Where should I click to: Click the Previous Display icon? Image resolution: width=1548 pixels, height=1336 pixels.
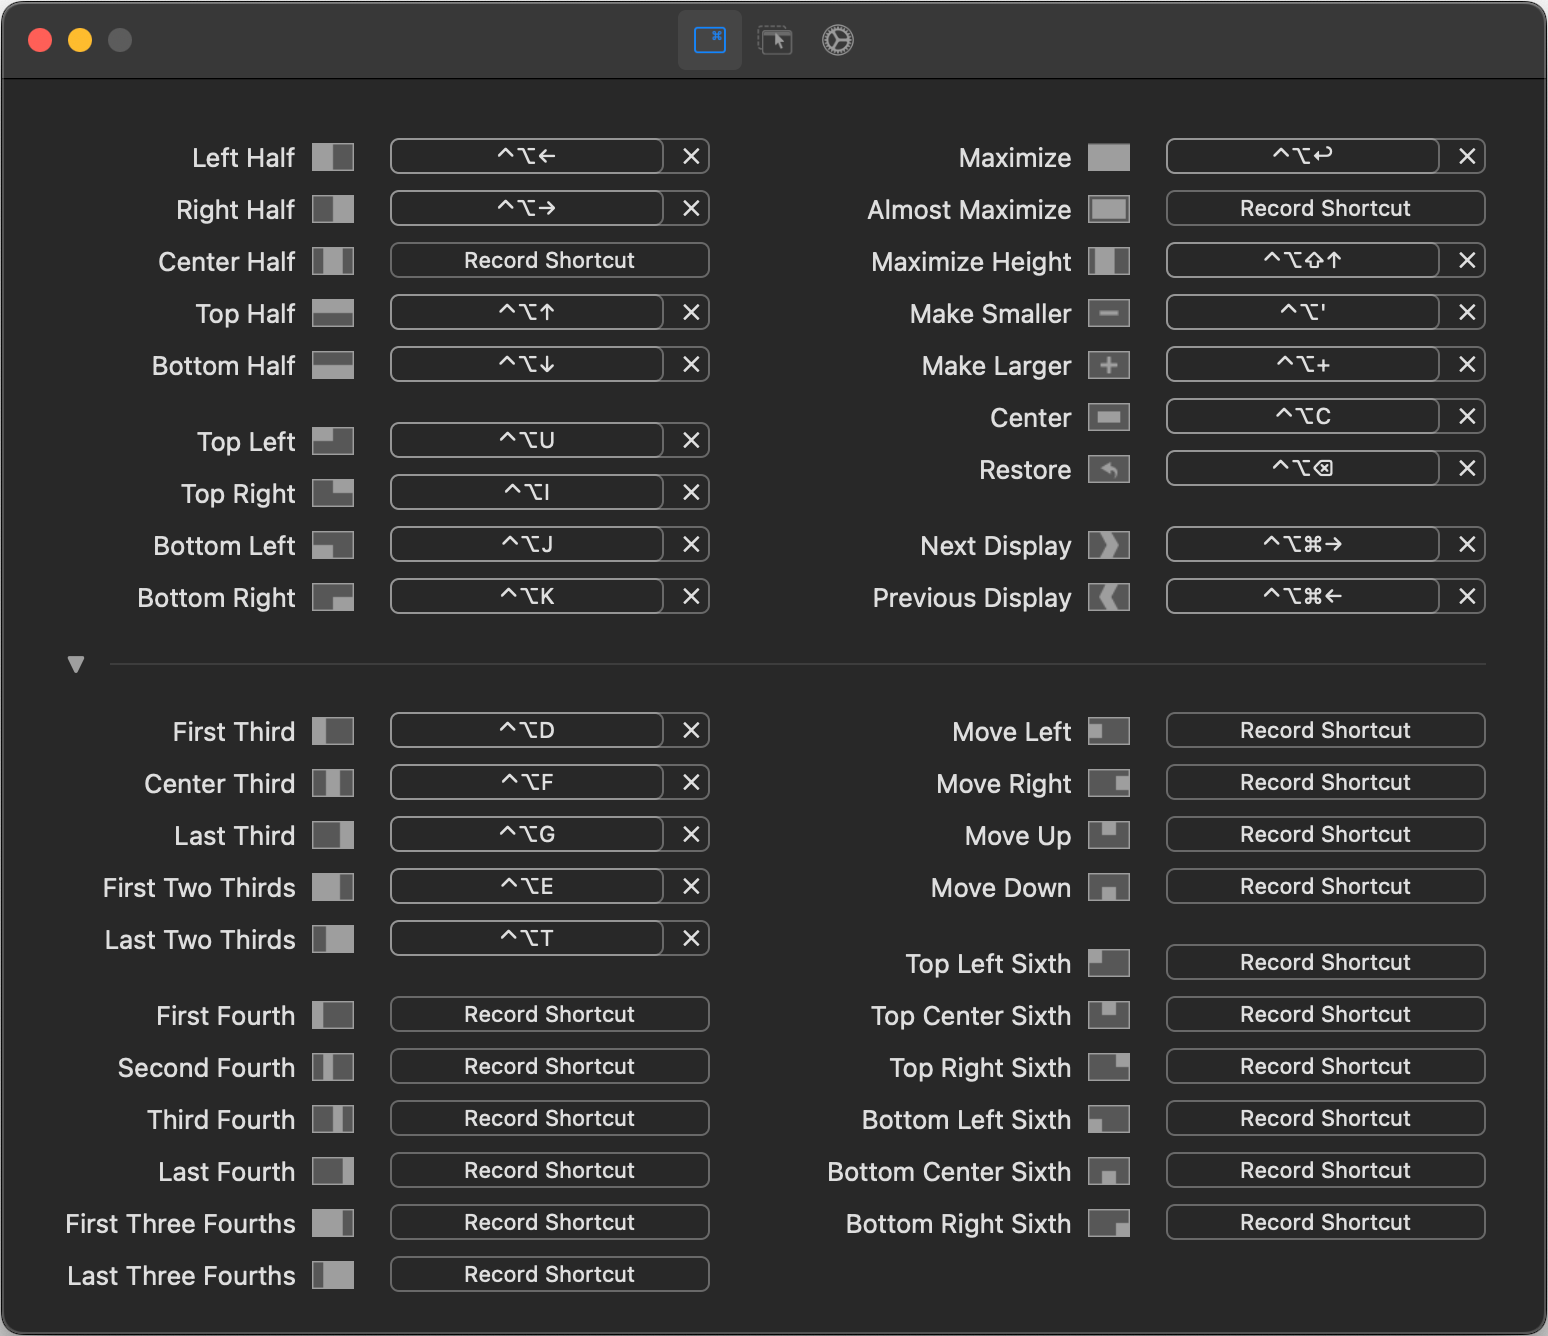1109,597
